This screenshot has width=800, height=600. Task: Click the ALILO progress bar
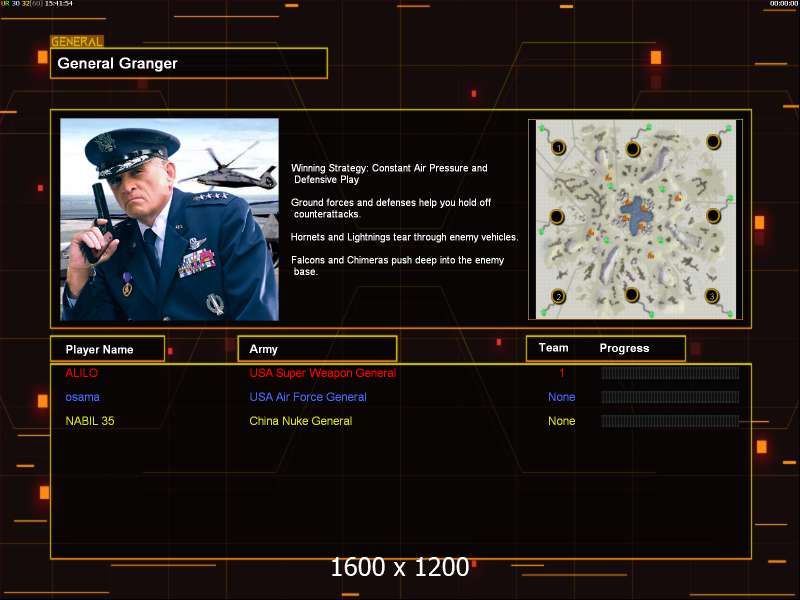tap(669, 373)
